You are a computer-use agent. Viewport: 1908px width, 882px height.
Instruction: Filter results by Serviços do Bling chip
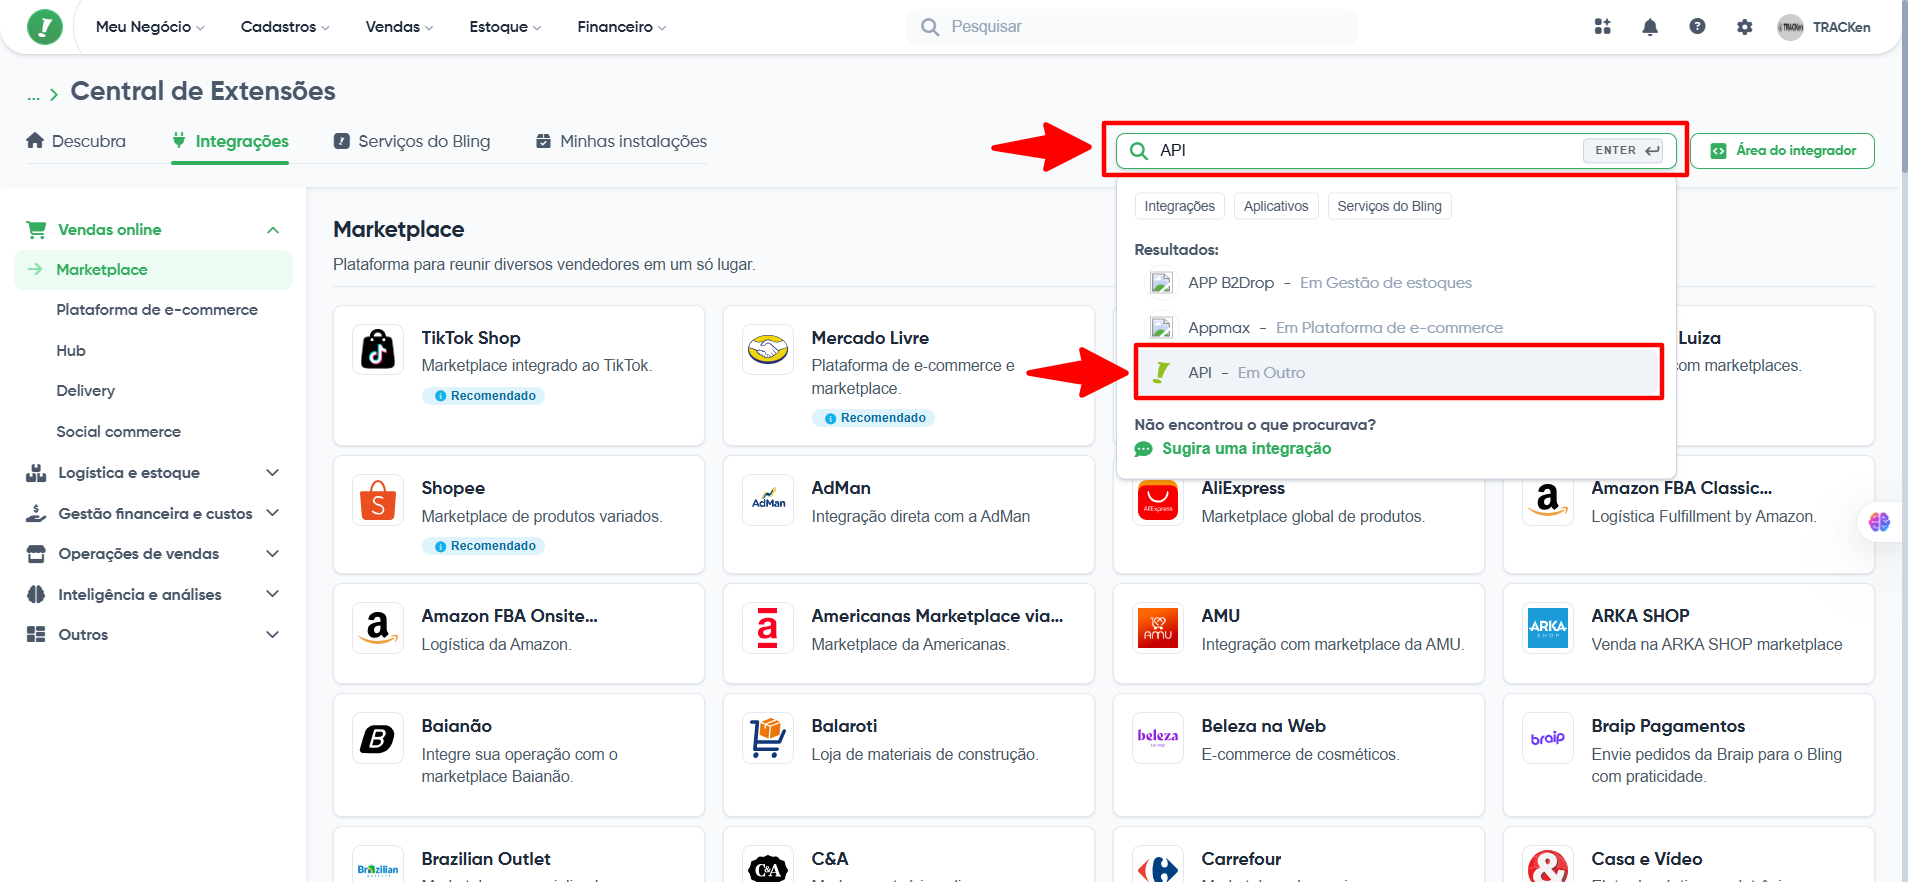(1390, 206)
